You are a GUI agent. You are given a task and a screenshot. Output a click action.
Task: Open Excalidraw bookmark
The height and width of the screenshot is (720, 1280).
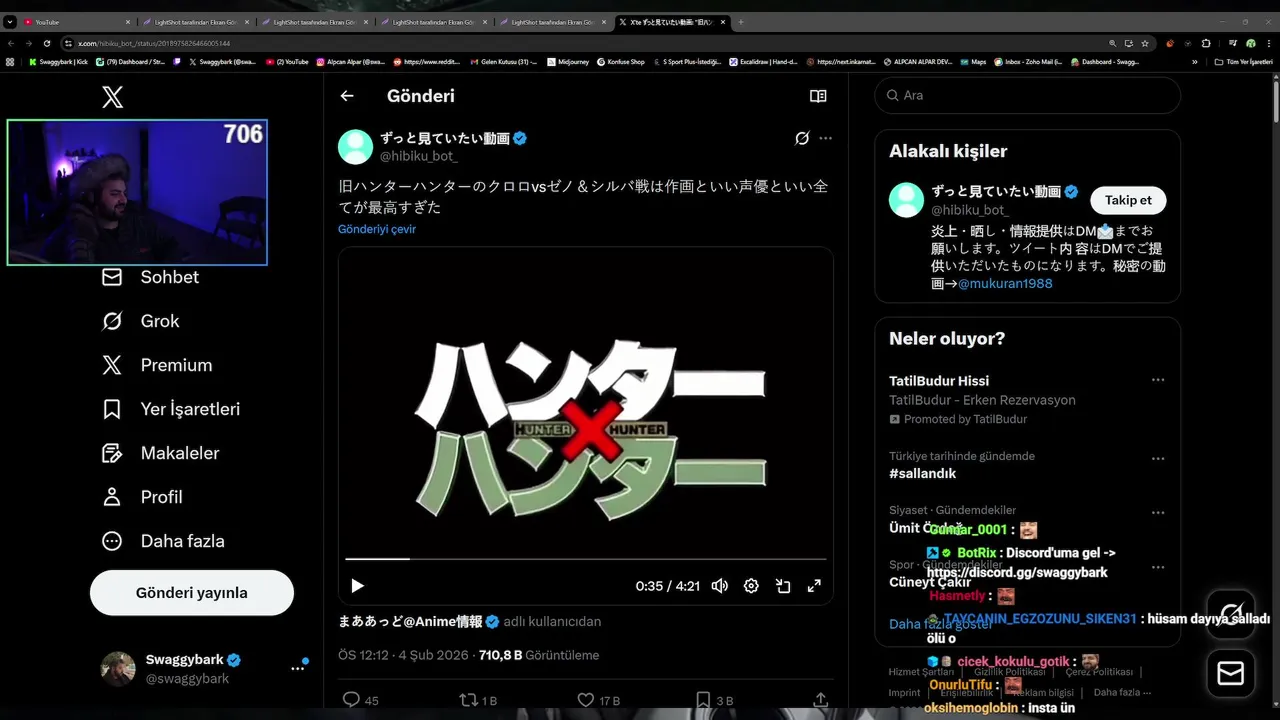762,62
